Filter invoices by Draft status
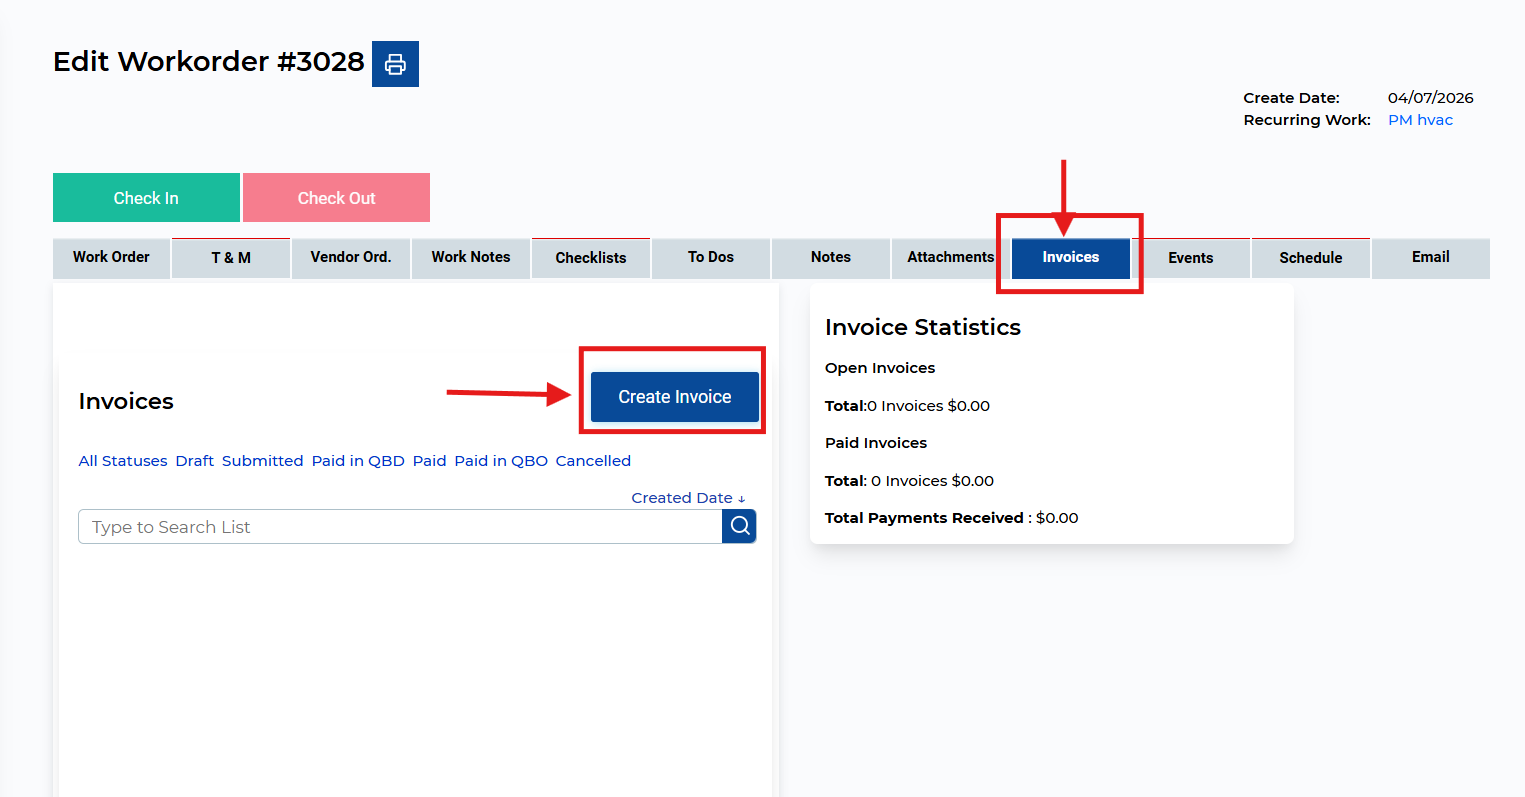1525x797 pixels. coord(195,461)
